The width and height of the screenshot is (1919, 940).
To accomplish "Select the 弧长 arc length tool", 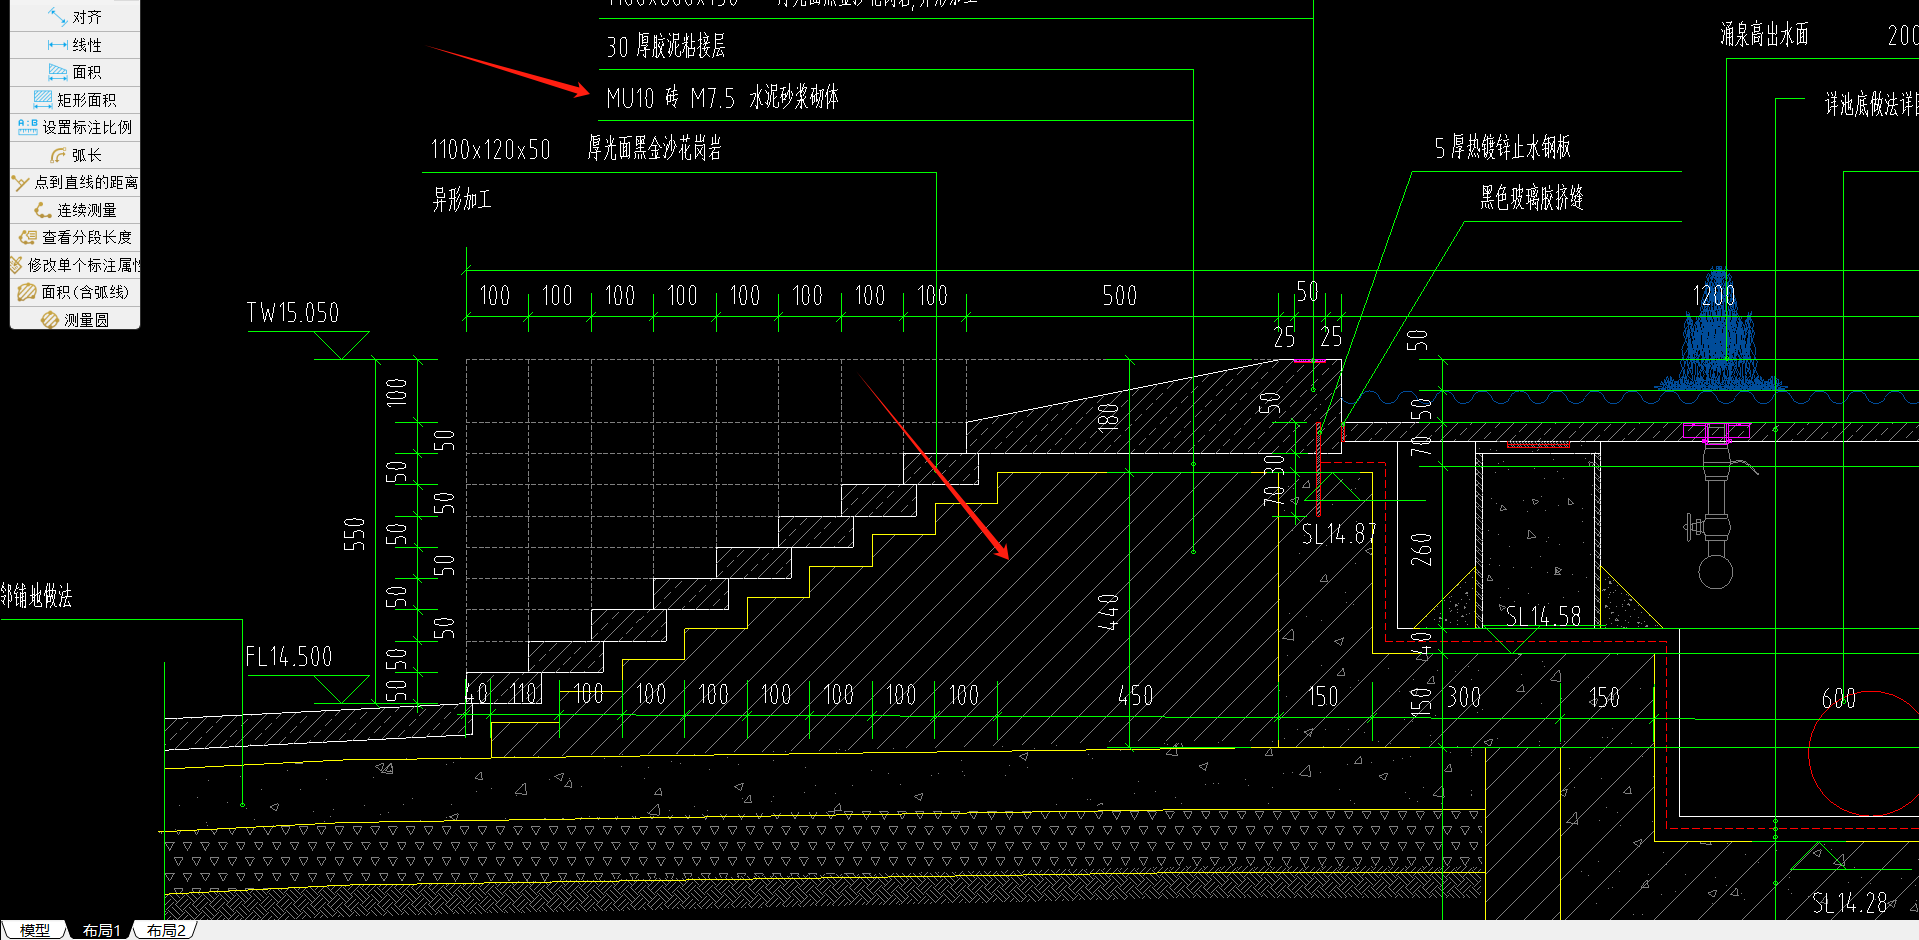I will (75, 155).
